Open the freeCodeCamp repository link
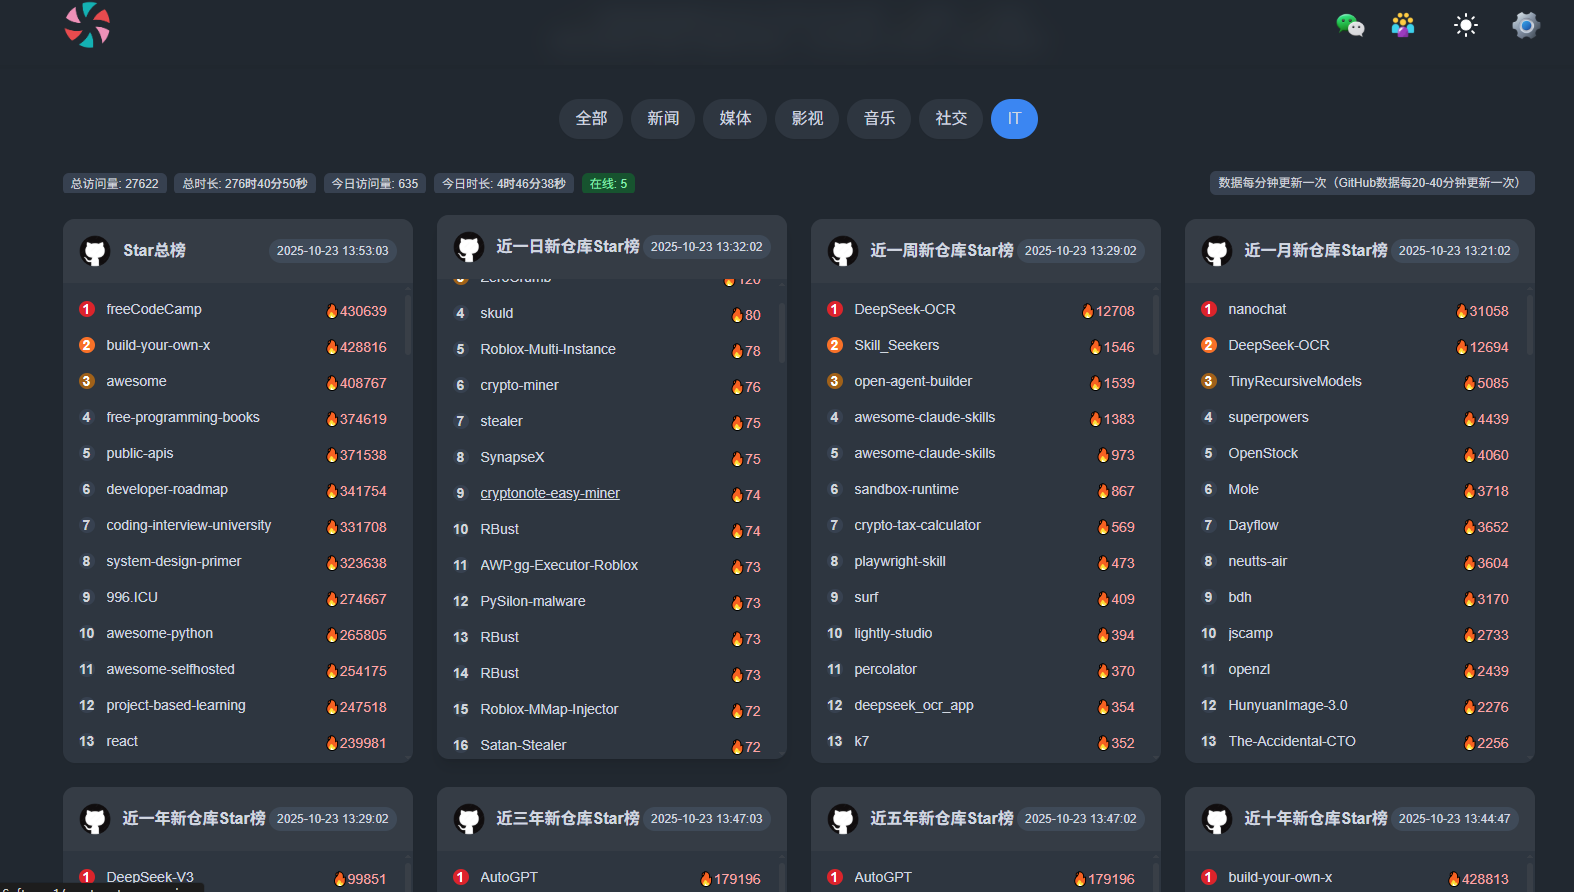Image resolution: width=1574 pixels, height=892 pixels. (x=154, y=310)
